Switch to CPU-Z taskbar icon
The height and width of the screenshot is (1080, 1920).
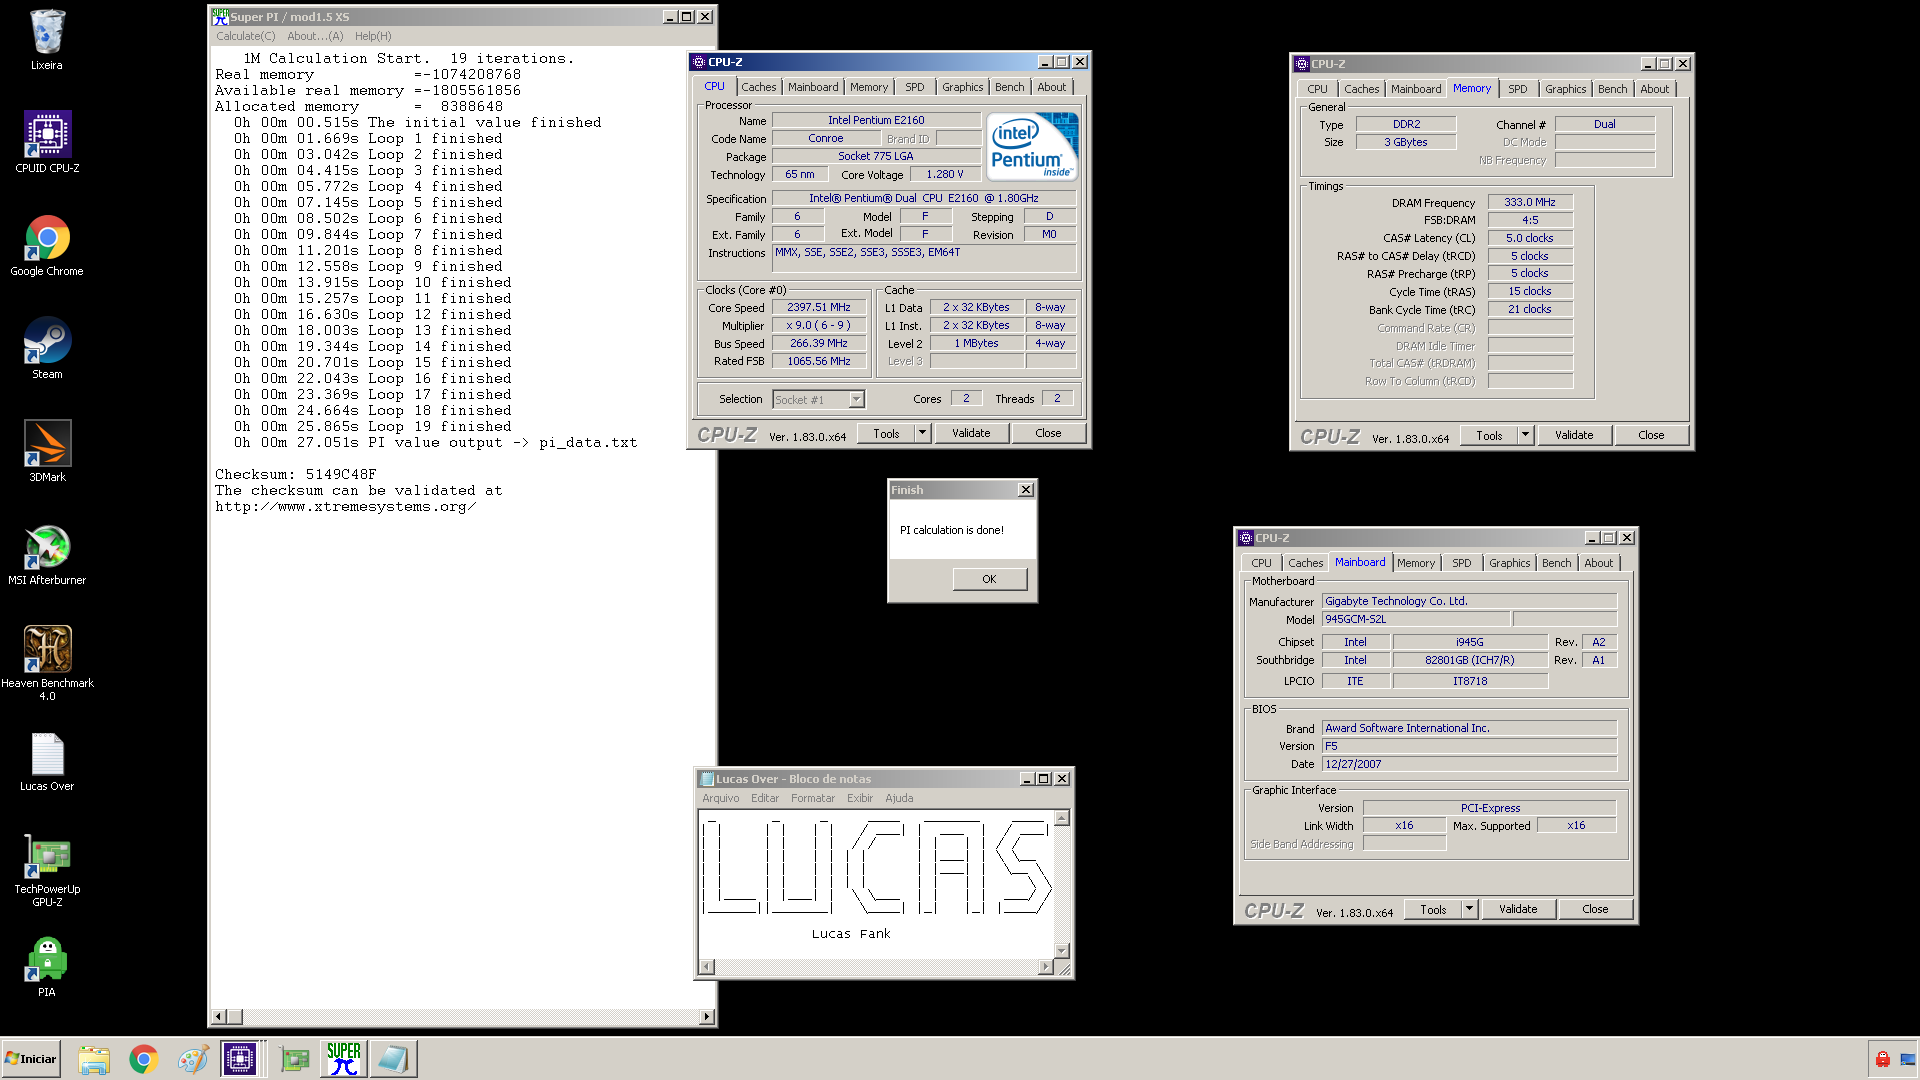click(240, 1059)
